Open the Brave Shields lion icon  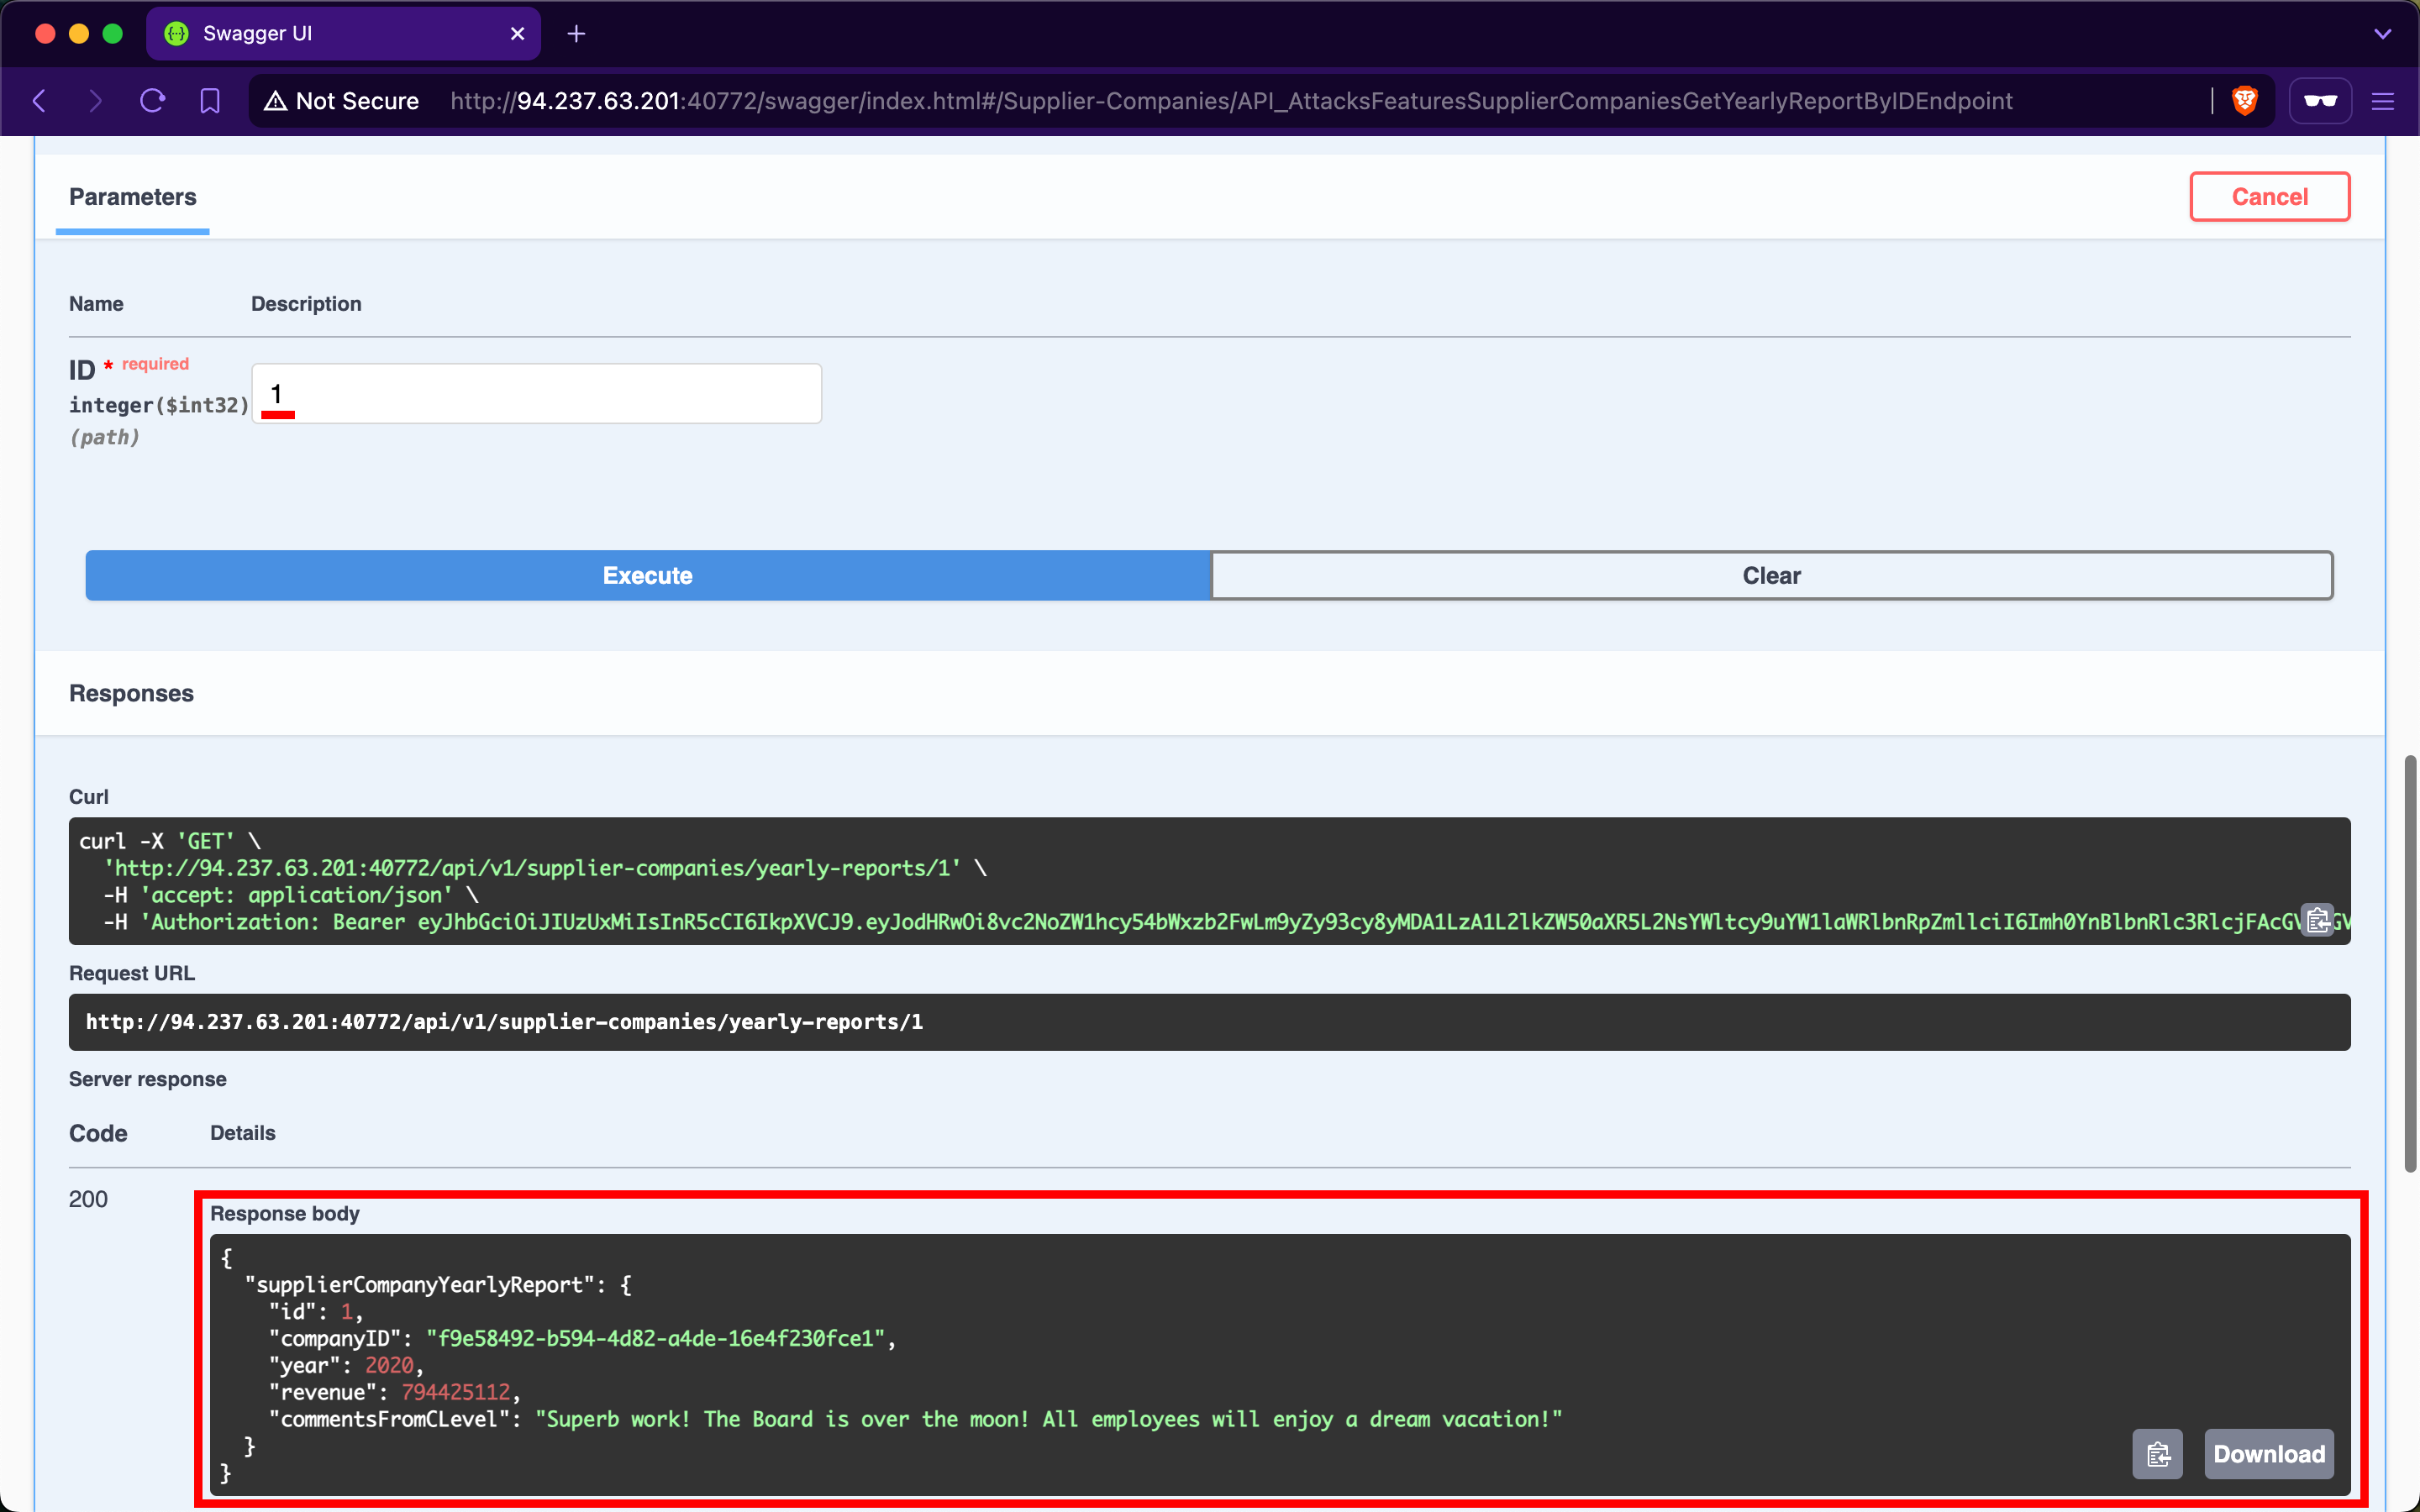[2245, 101]
